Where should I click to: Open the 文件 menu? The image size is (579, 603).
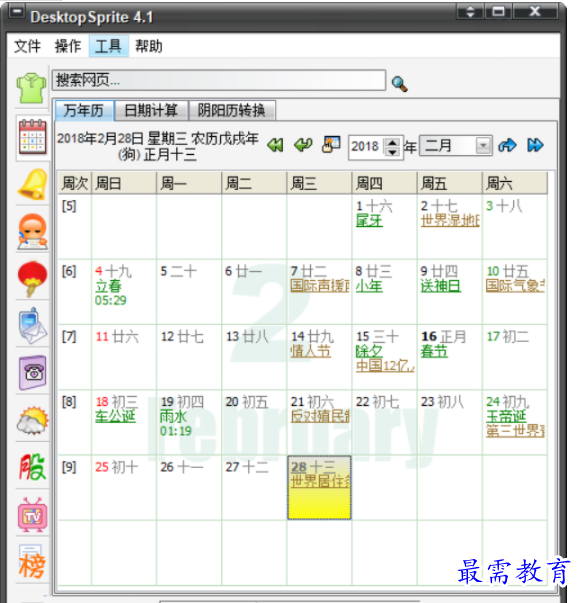tap(27, 46)
